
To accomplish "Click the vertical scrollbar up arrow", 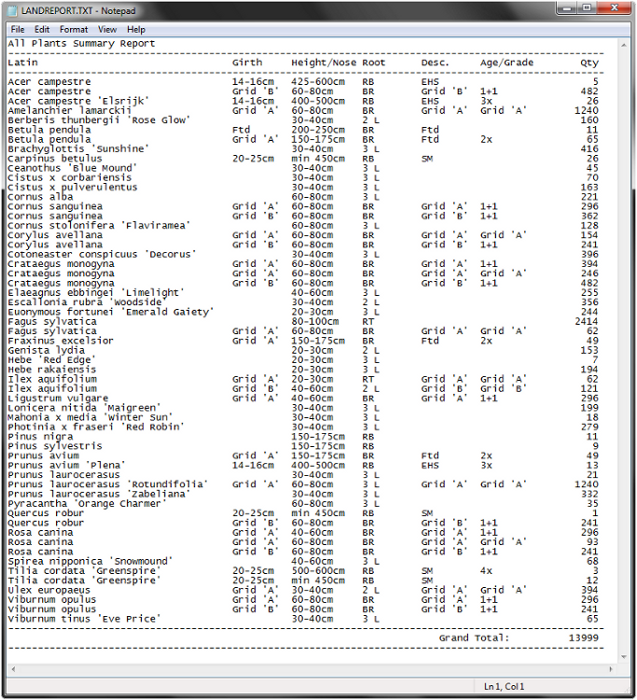I will tap(624, 45).
